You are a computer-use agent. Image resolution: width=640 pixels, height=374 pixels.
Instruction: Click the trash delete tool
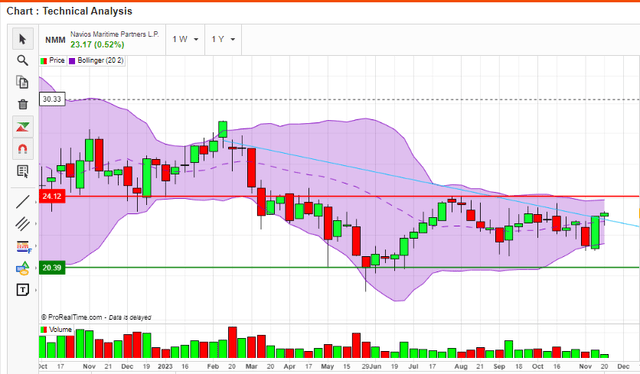[23, 104]
